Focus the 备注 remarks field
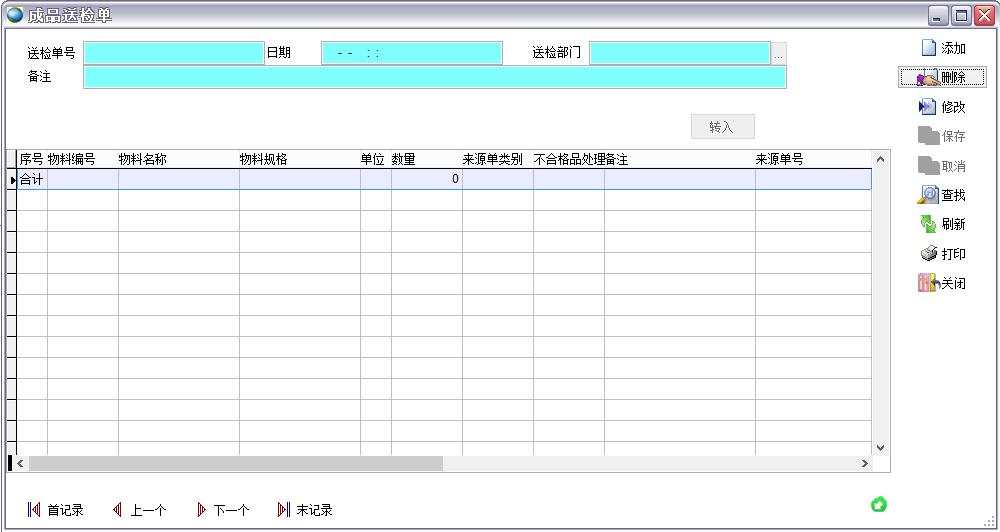1000x532 pixels. point(434,77)
